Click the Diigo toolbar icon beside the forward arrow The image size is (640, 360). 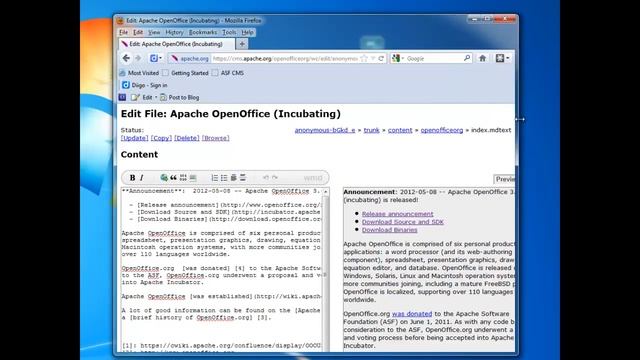[x=153, y=58]
